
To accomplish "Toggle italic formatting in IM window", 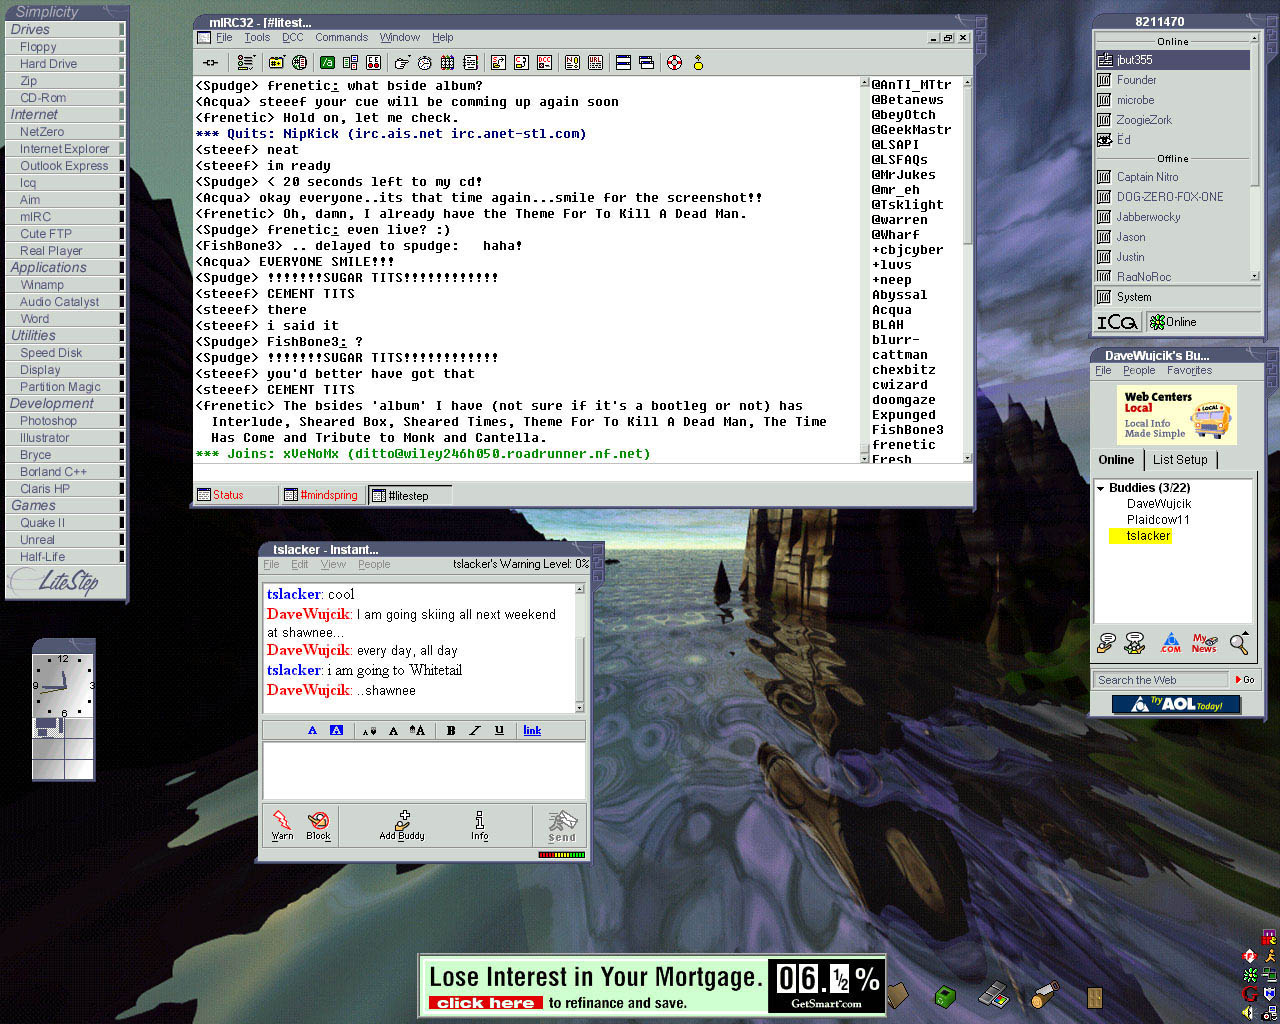I will 475,730.
